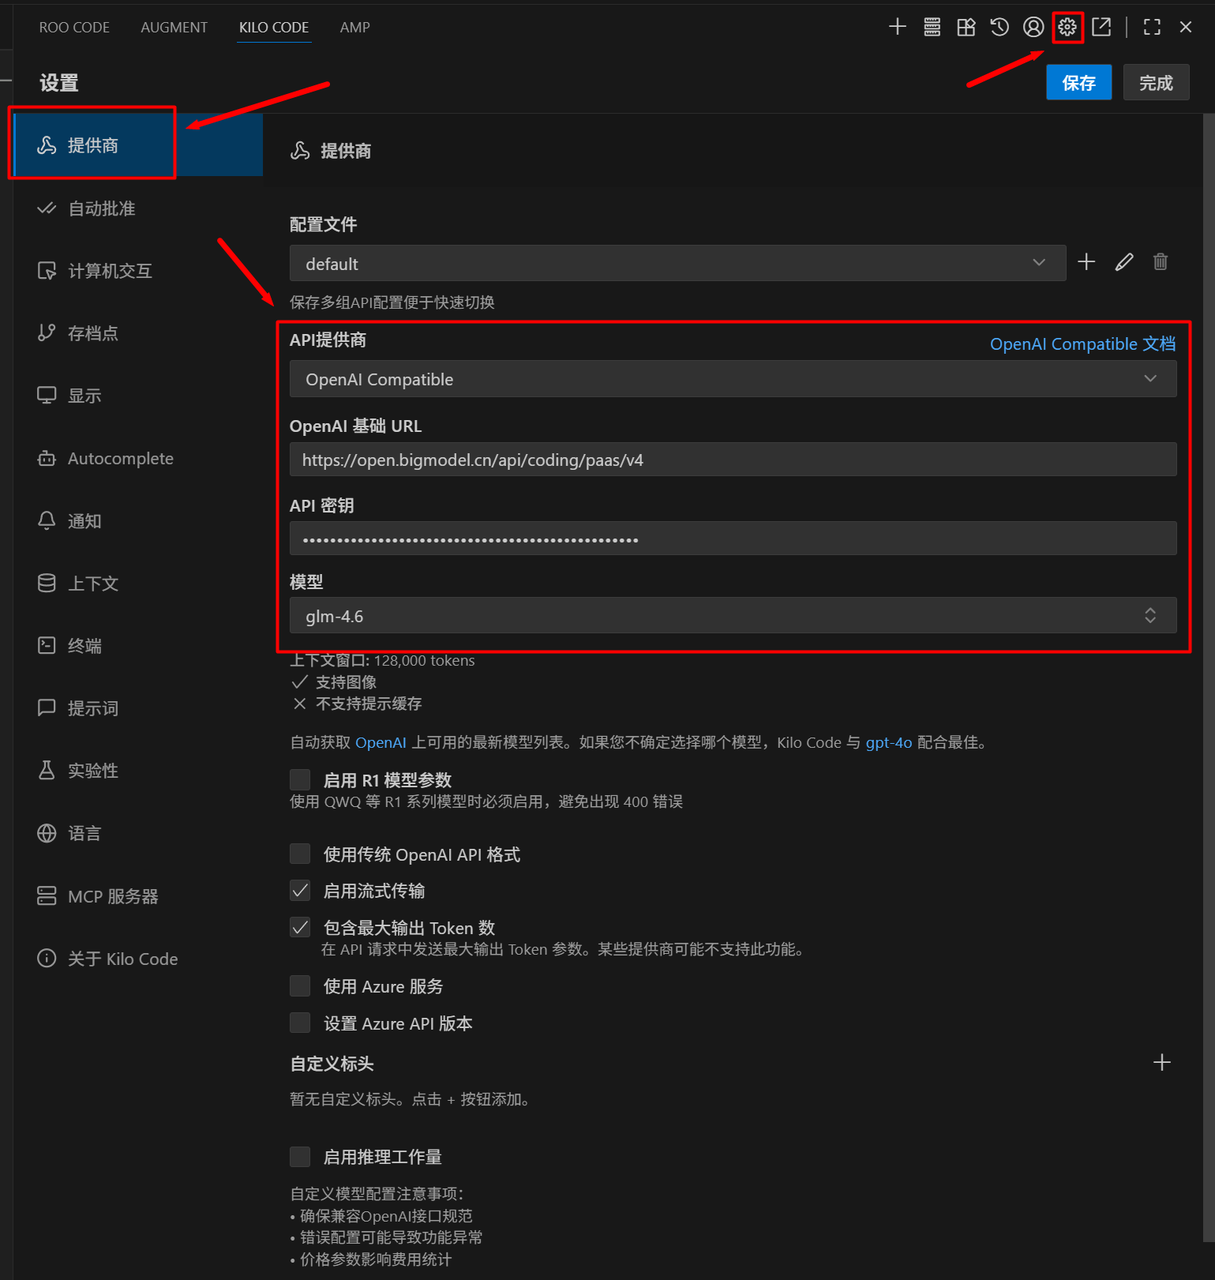Open settings in external editor icon
The width and height of the screenshot is (1215, 1280).
tap(1101, 27)
